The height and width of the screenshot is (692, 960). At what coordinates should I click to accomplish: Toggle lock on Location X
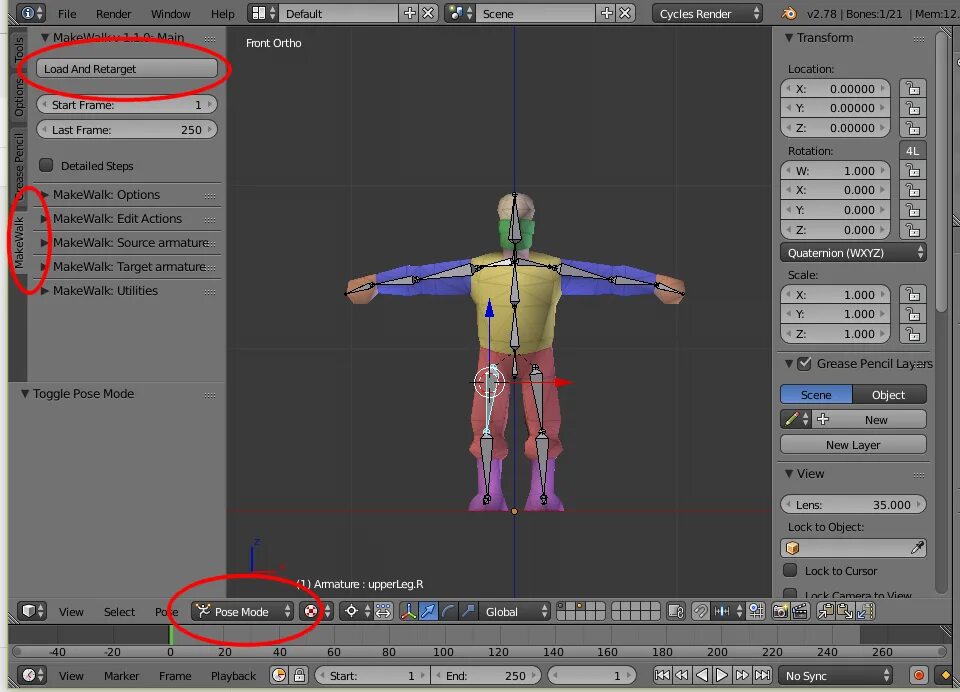pos(913,89)
